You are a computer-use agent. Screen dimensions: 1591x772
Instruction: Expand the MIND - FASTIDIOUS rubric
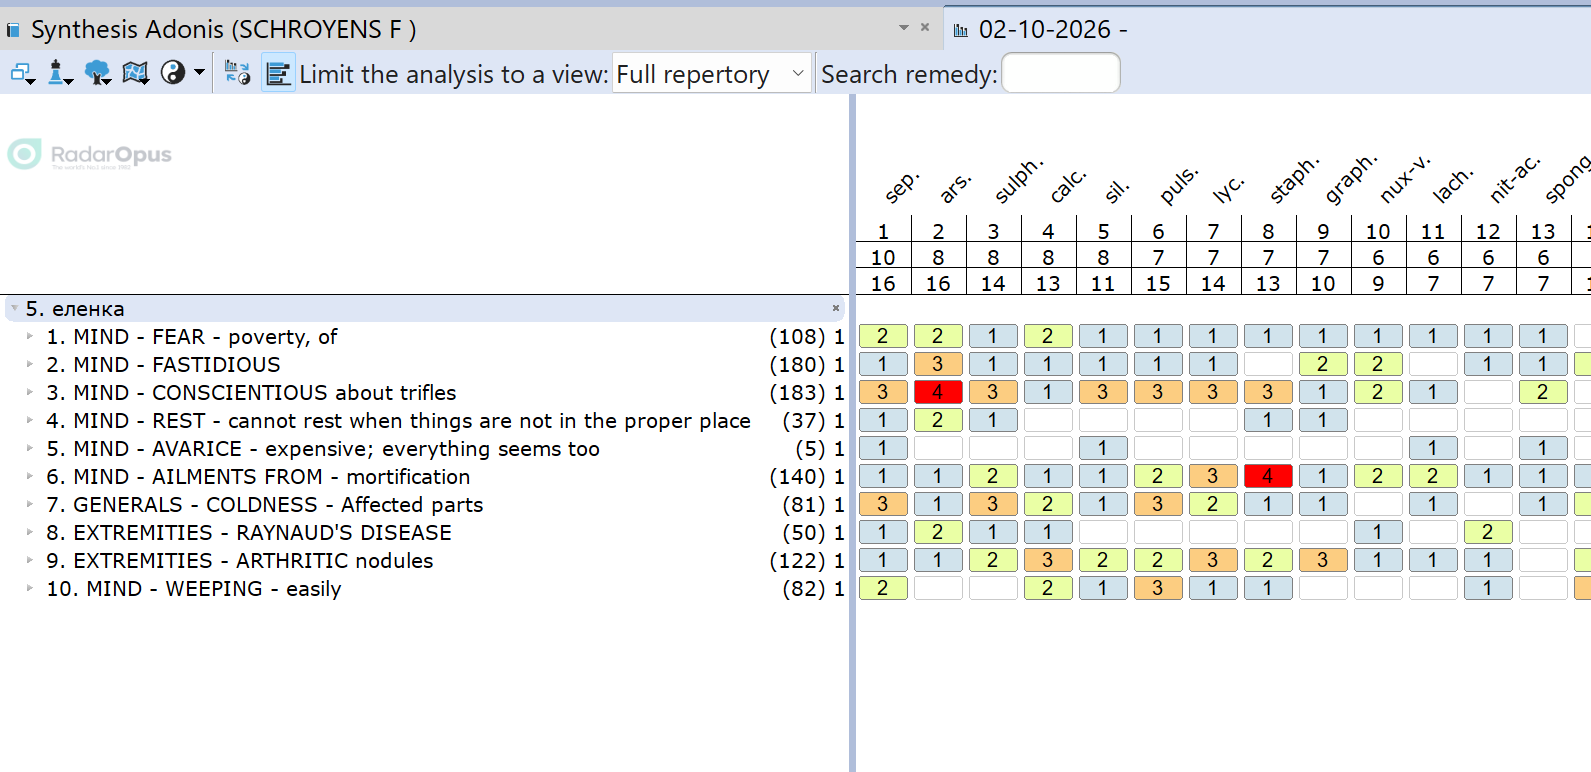tap(30, 364)
